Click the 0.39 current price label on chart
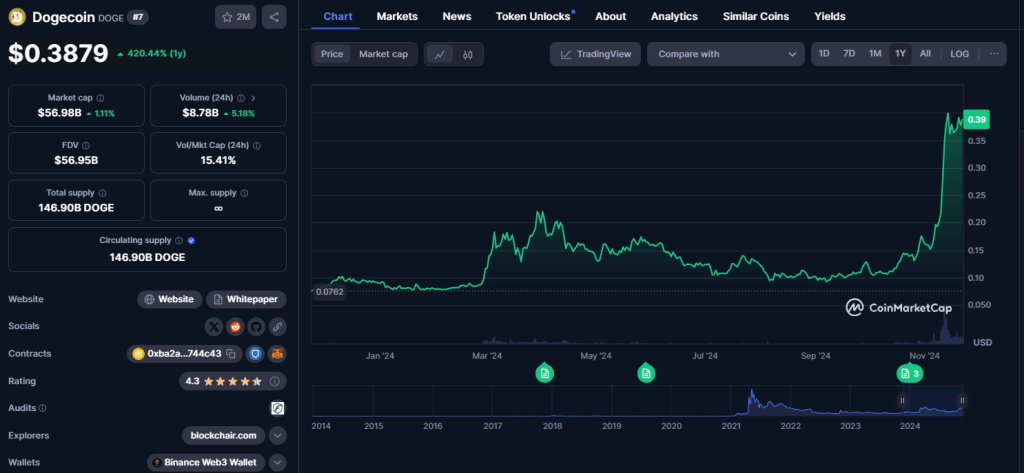This screenshot has width=1024, height=473. [x=977, y=120]
